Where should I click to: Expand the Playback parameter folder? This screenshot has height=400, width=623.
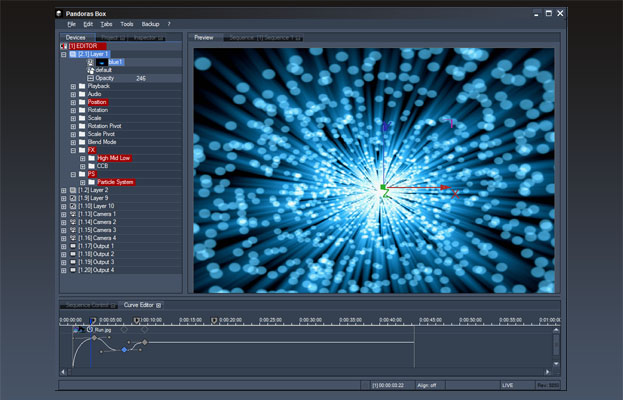pos(73,86)
